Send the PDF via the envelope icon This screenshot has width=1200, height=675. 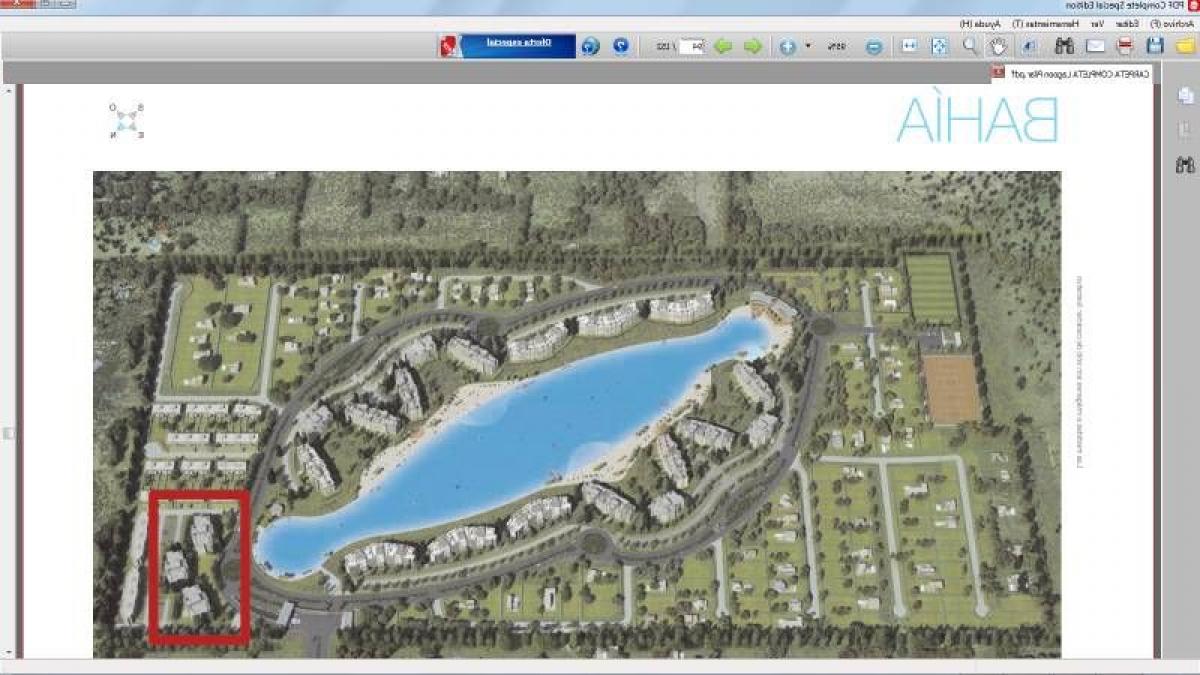click(x=1096, y=46)
